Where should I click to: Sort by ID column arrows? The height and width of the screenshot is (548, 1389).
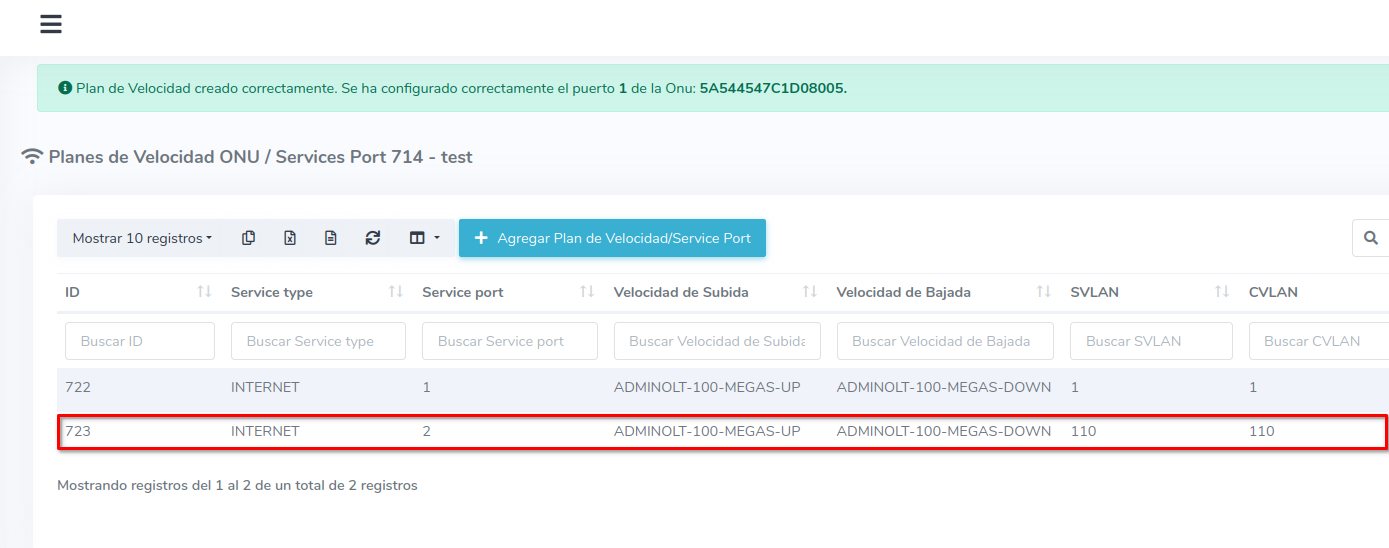[204, 292]
